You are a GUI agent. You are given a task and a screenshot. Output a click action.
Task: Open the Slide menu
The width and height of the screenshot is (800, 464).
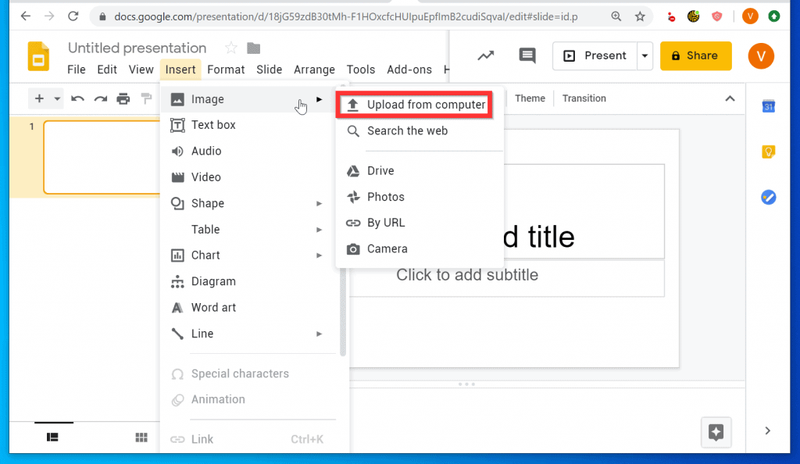(269, 69)
